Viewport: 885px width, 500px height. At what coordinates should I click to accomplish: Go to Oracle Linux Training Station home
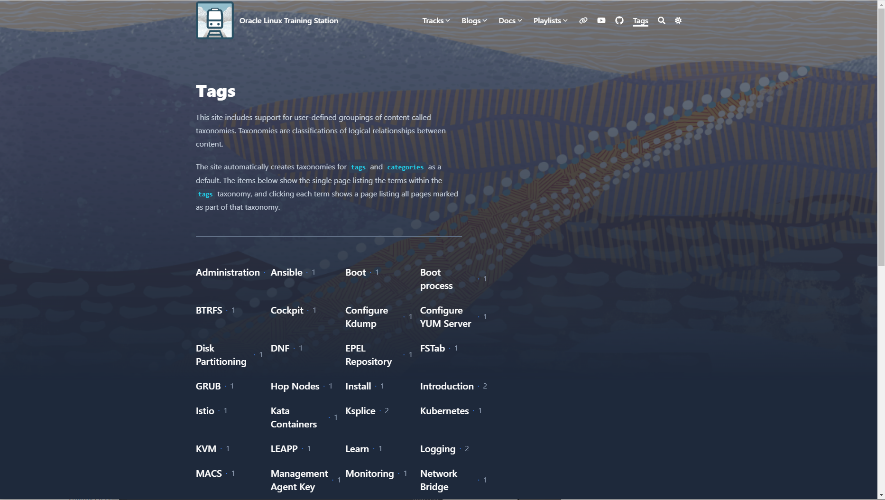288,20
